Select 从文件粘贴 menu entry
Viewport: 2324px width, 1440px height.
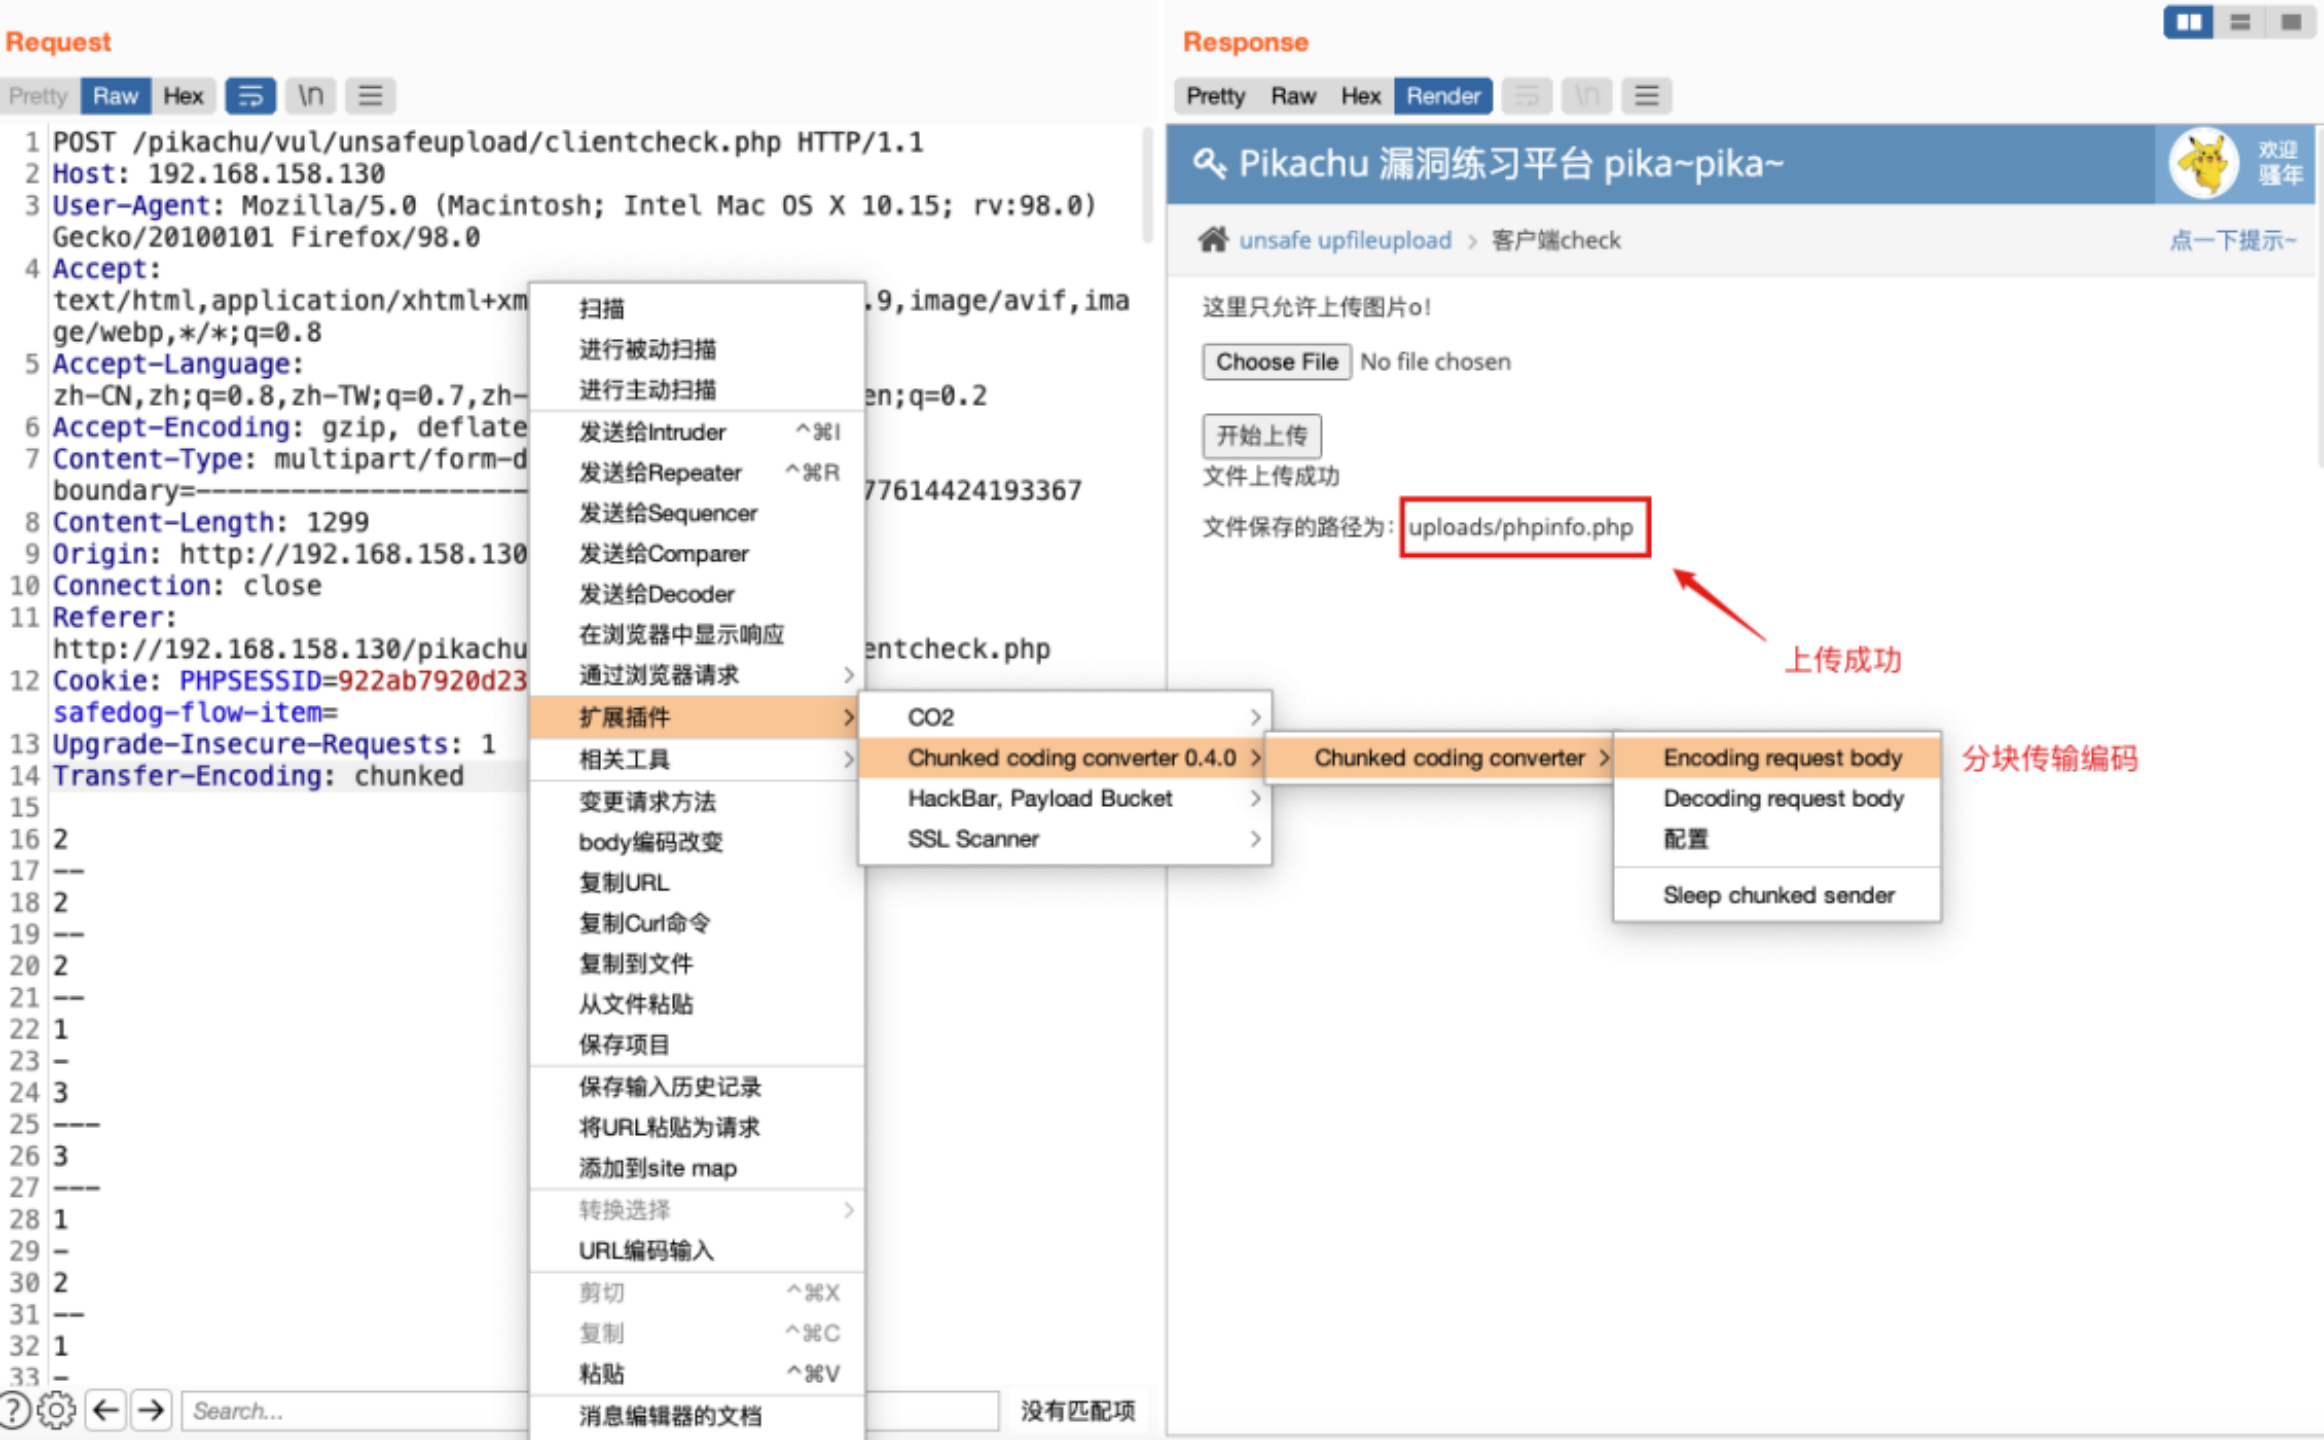[696, 1004]
